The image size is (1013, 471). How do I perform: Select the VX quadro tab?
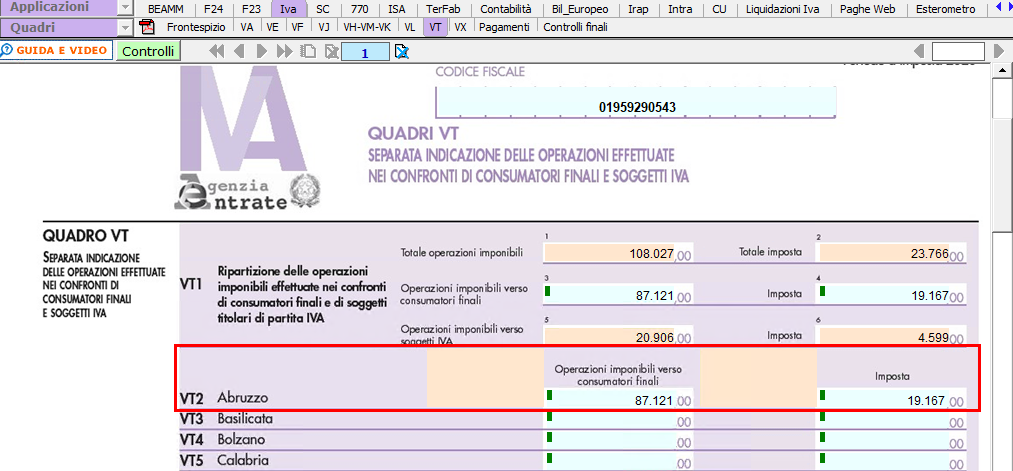[x=461, y=27]
